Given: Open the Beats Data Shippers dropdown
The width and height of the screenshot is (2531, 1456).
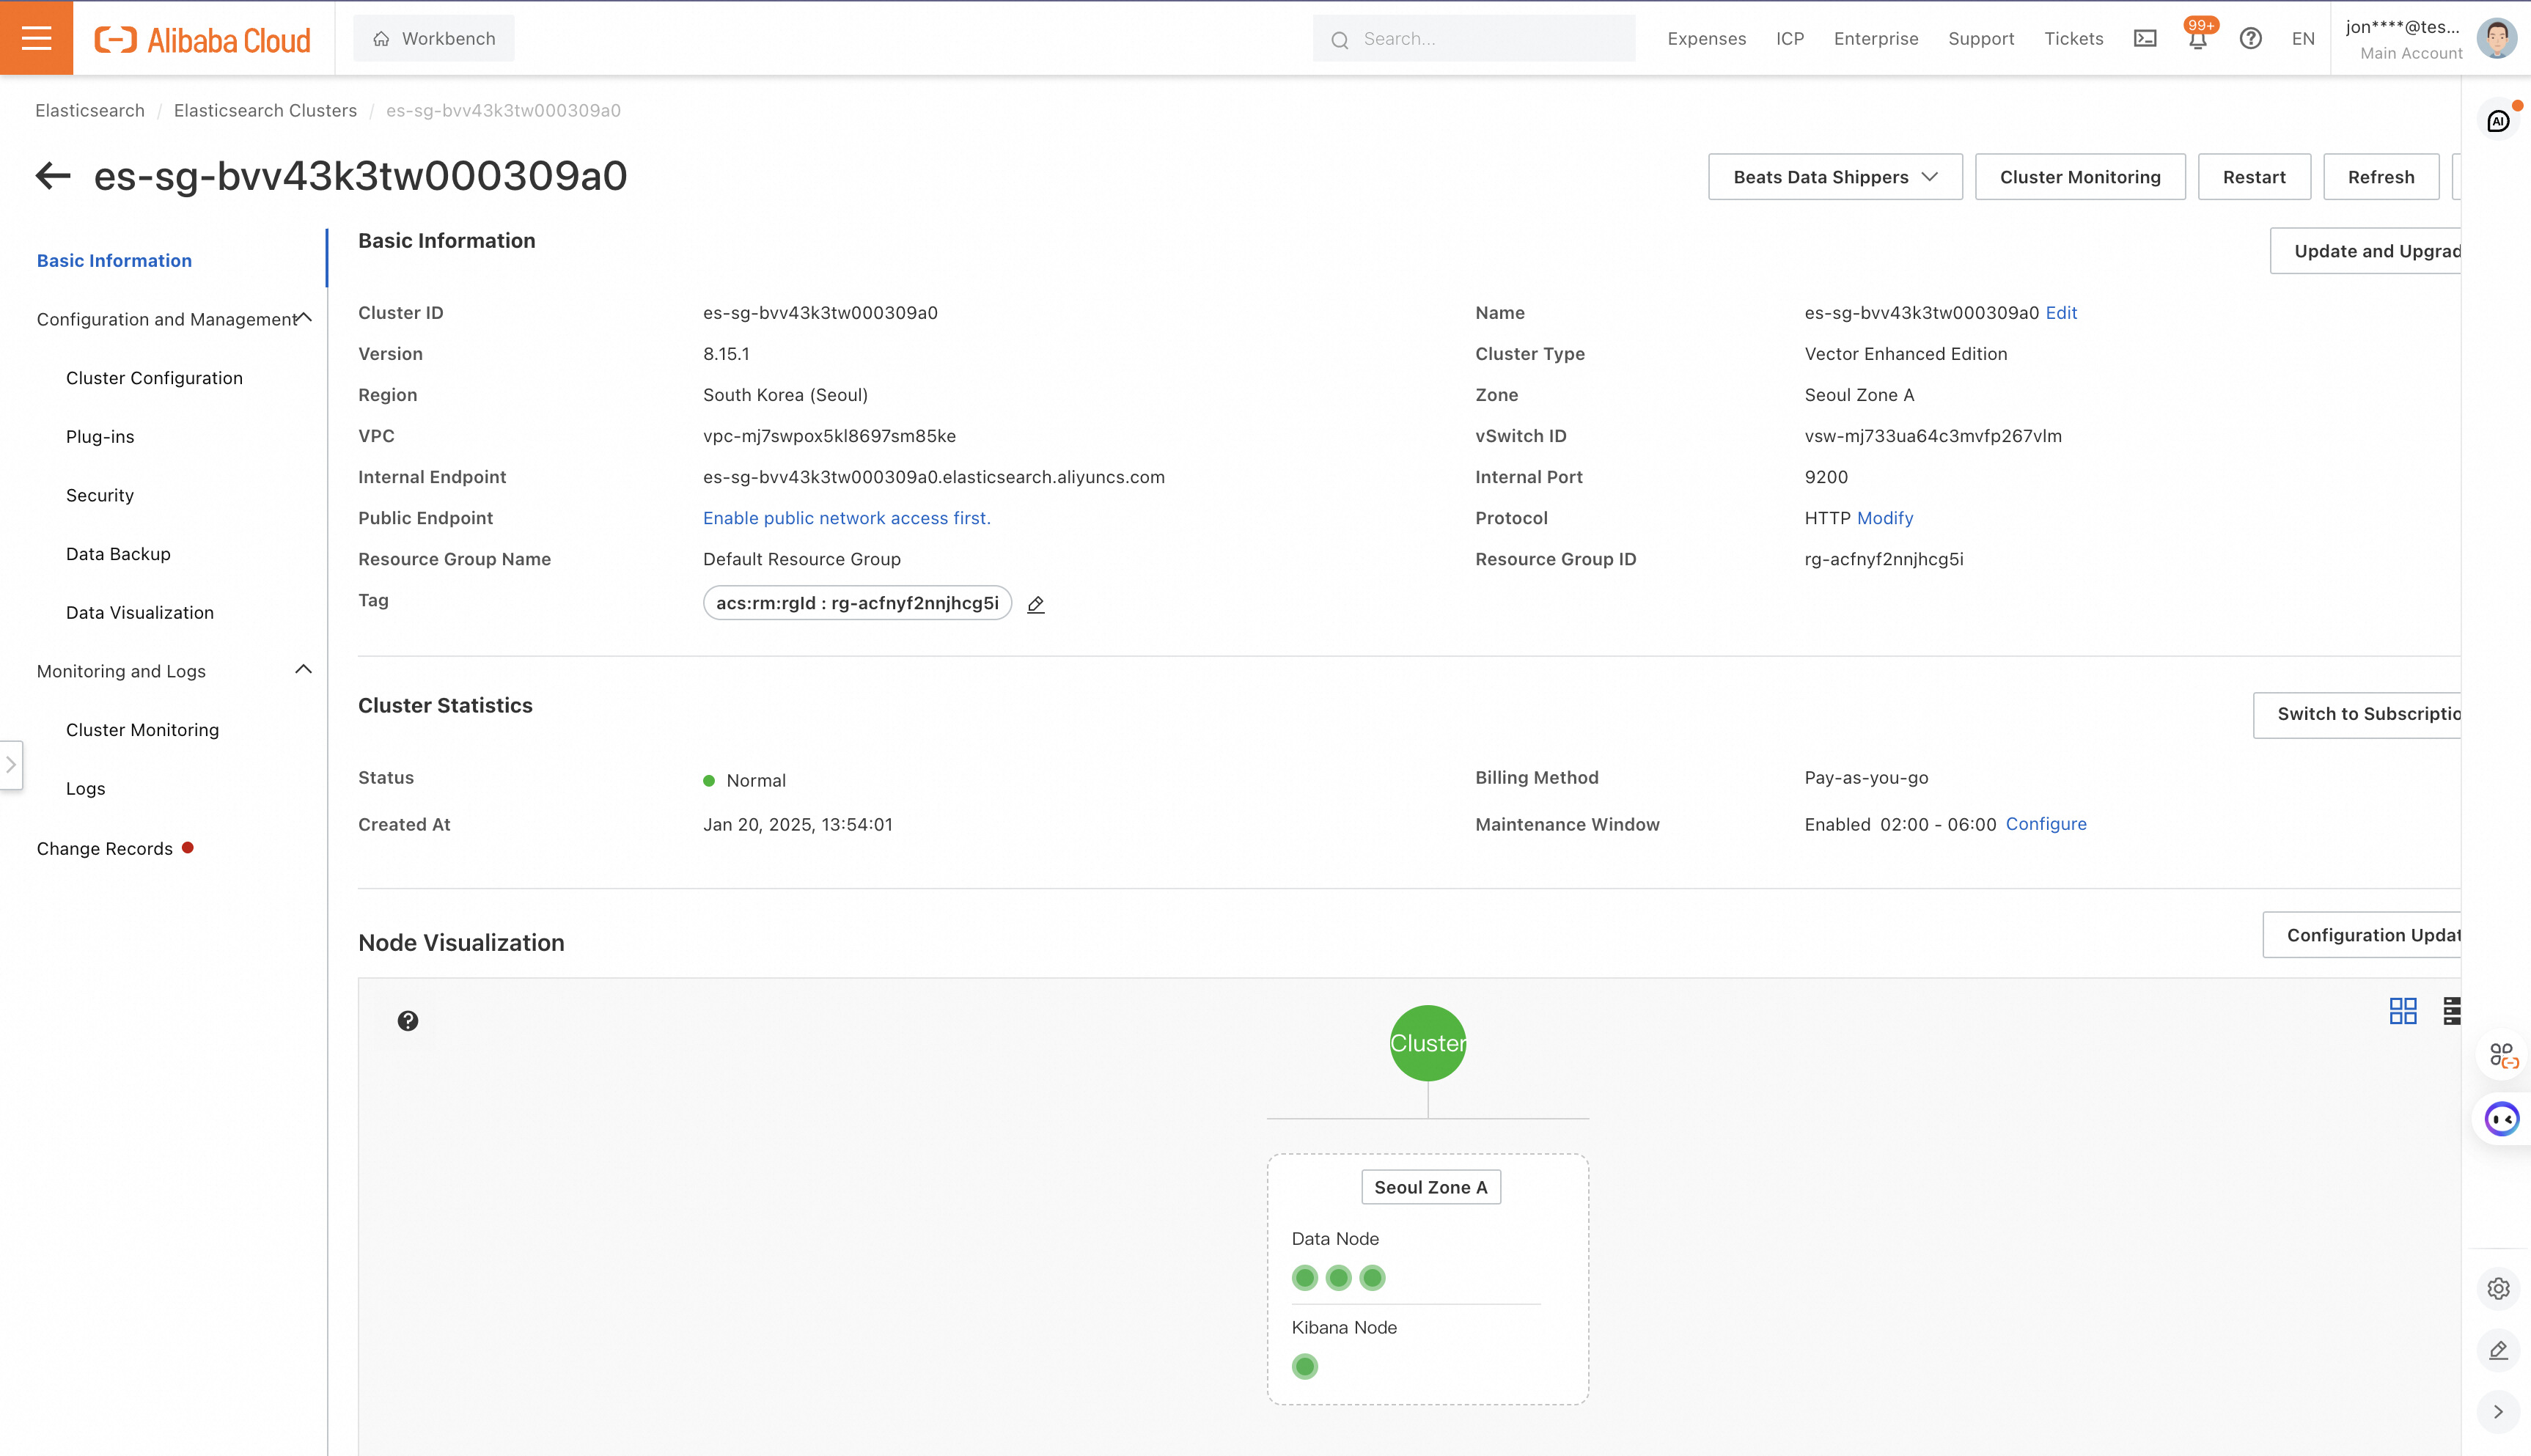Looking at the screenshot, I should pyautogui.click(x=1835, y=177).
